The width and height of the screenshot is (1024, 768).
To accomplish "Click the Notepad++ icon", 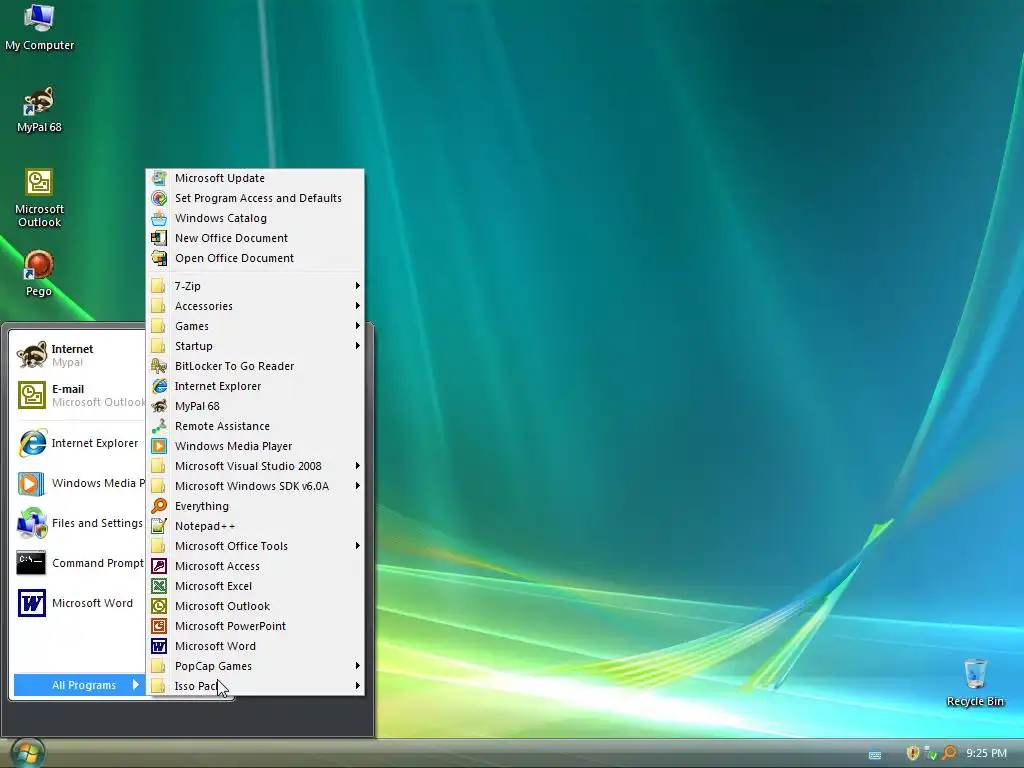I will click(x=159, y=526).
